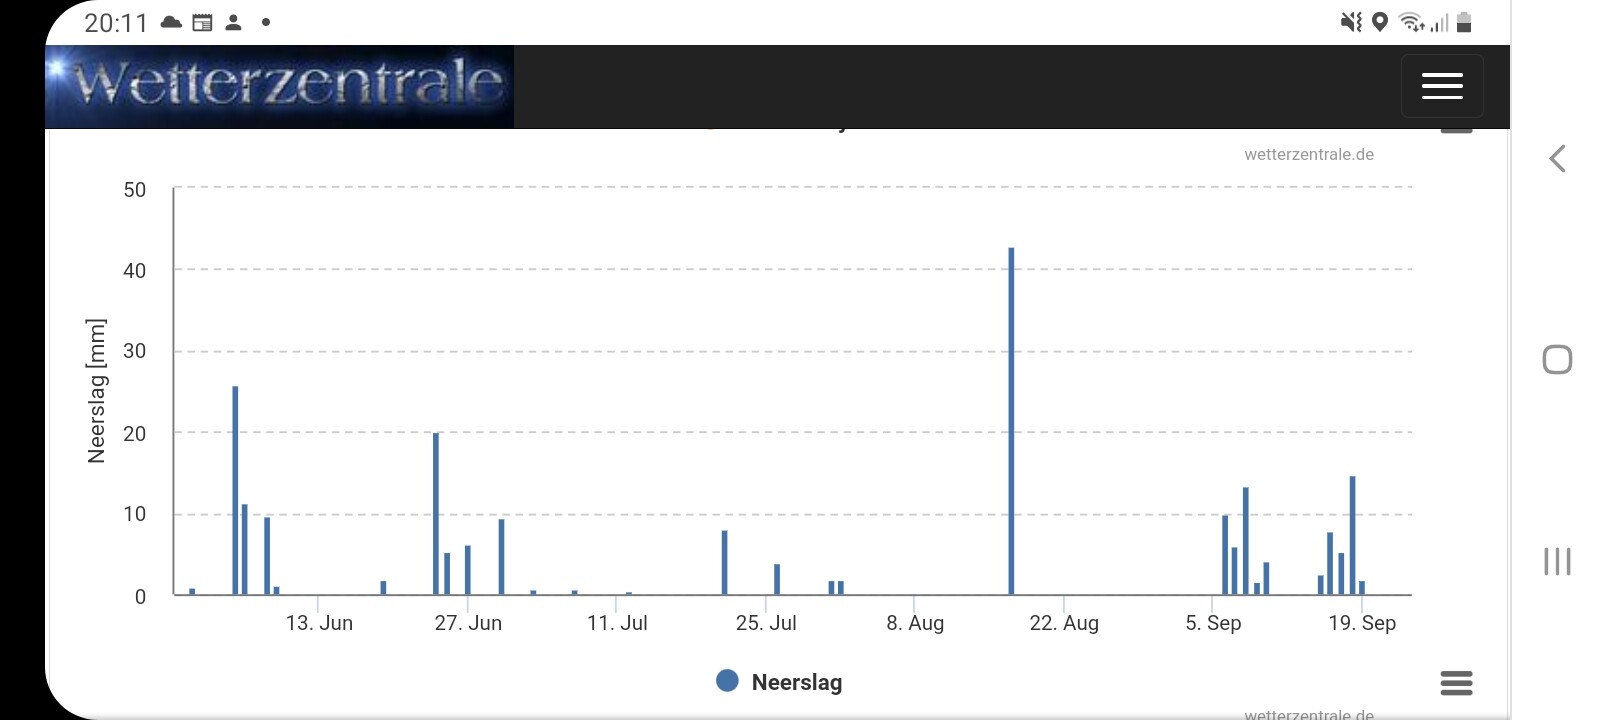Viewport: 1600px width, 720px height.
Task: Click the "27. Jun" x-axis label
Action: [468, 623]
